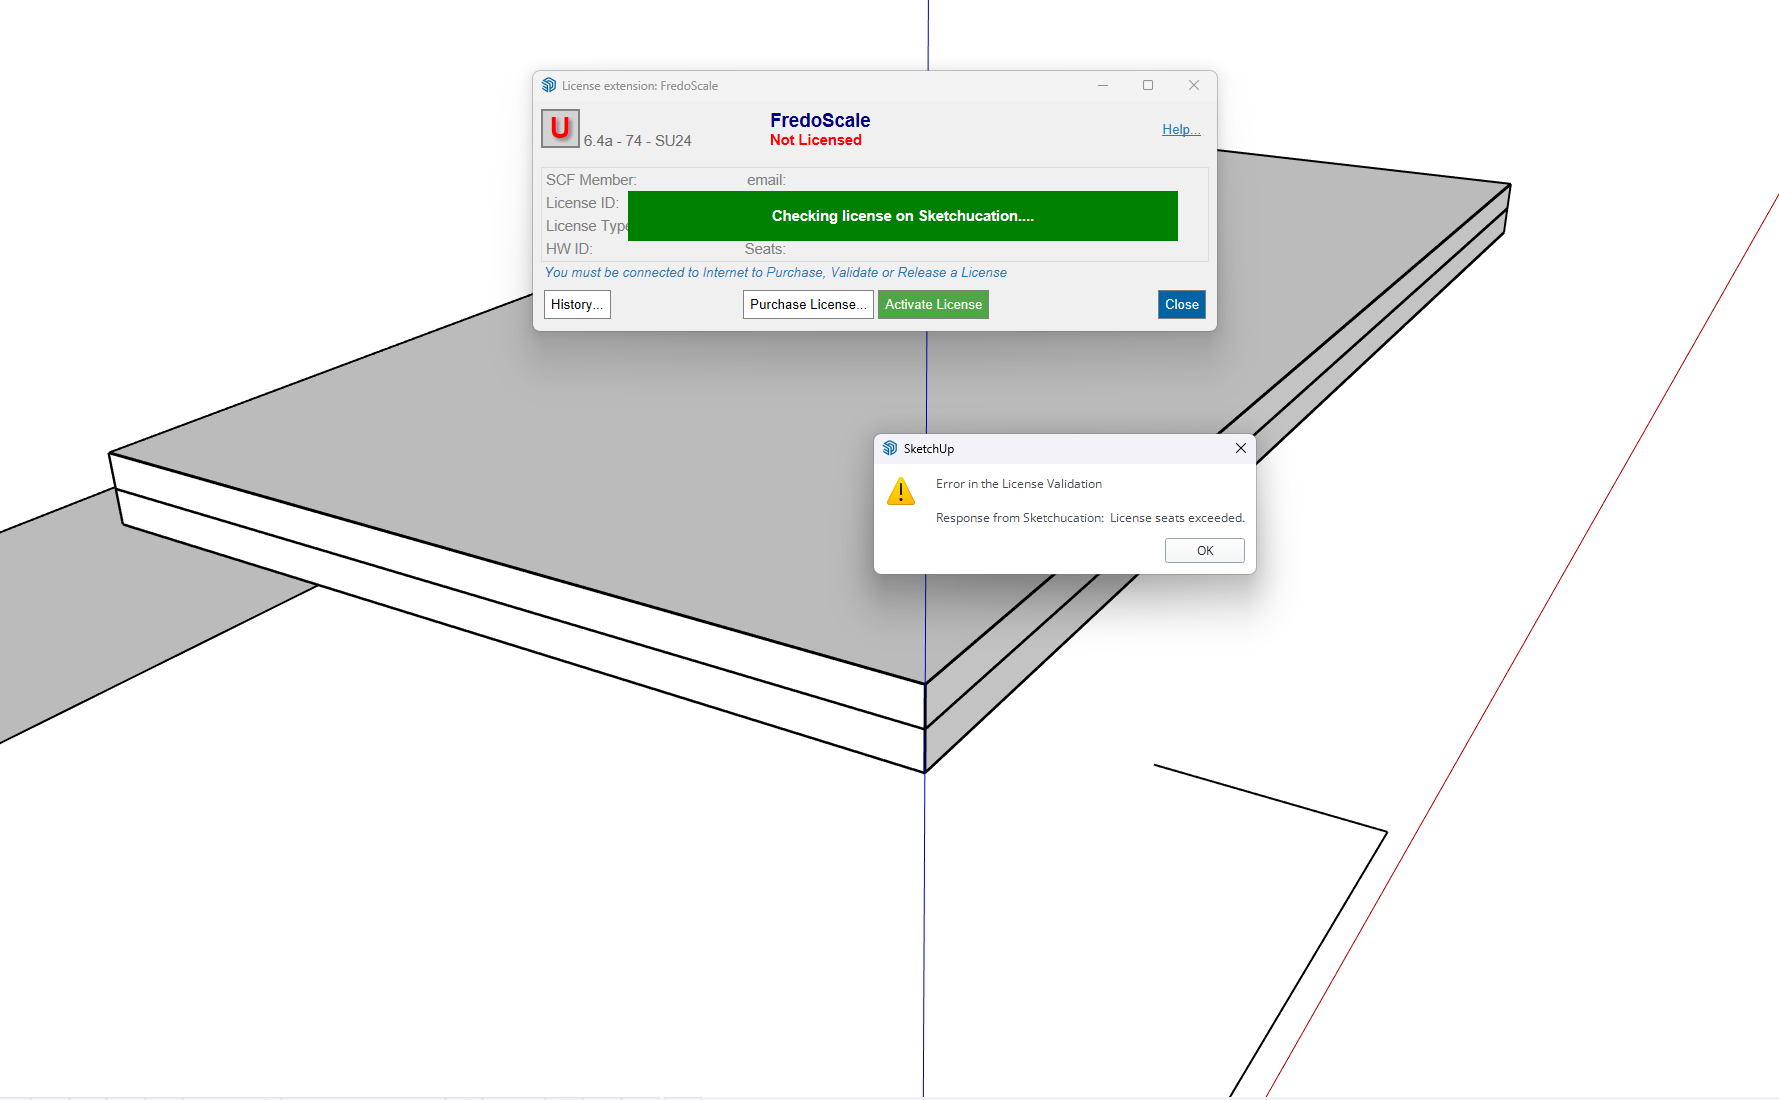Viewport: 1779px width, 1100px height.
Task: Click SketchUp logo in the error dialog title
Action: pos(890,448)
